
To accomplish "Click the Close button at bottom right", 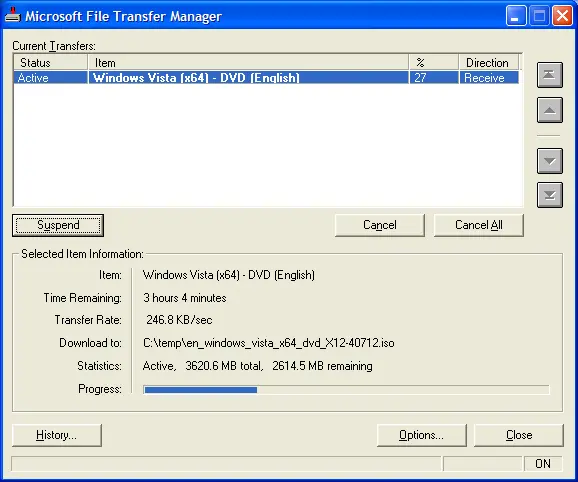I will [x=519, y=435].
